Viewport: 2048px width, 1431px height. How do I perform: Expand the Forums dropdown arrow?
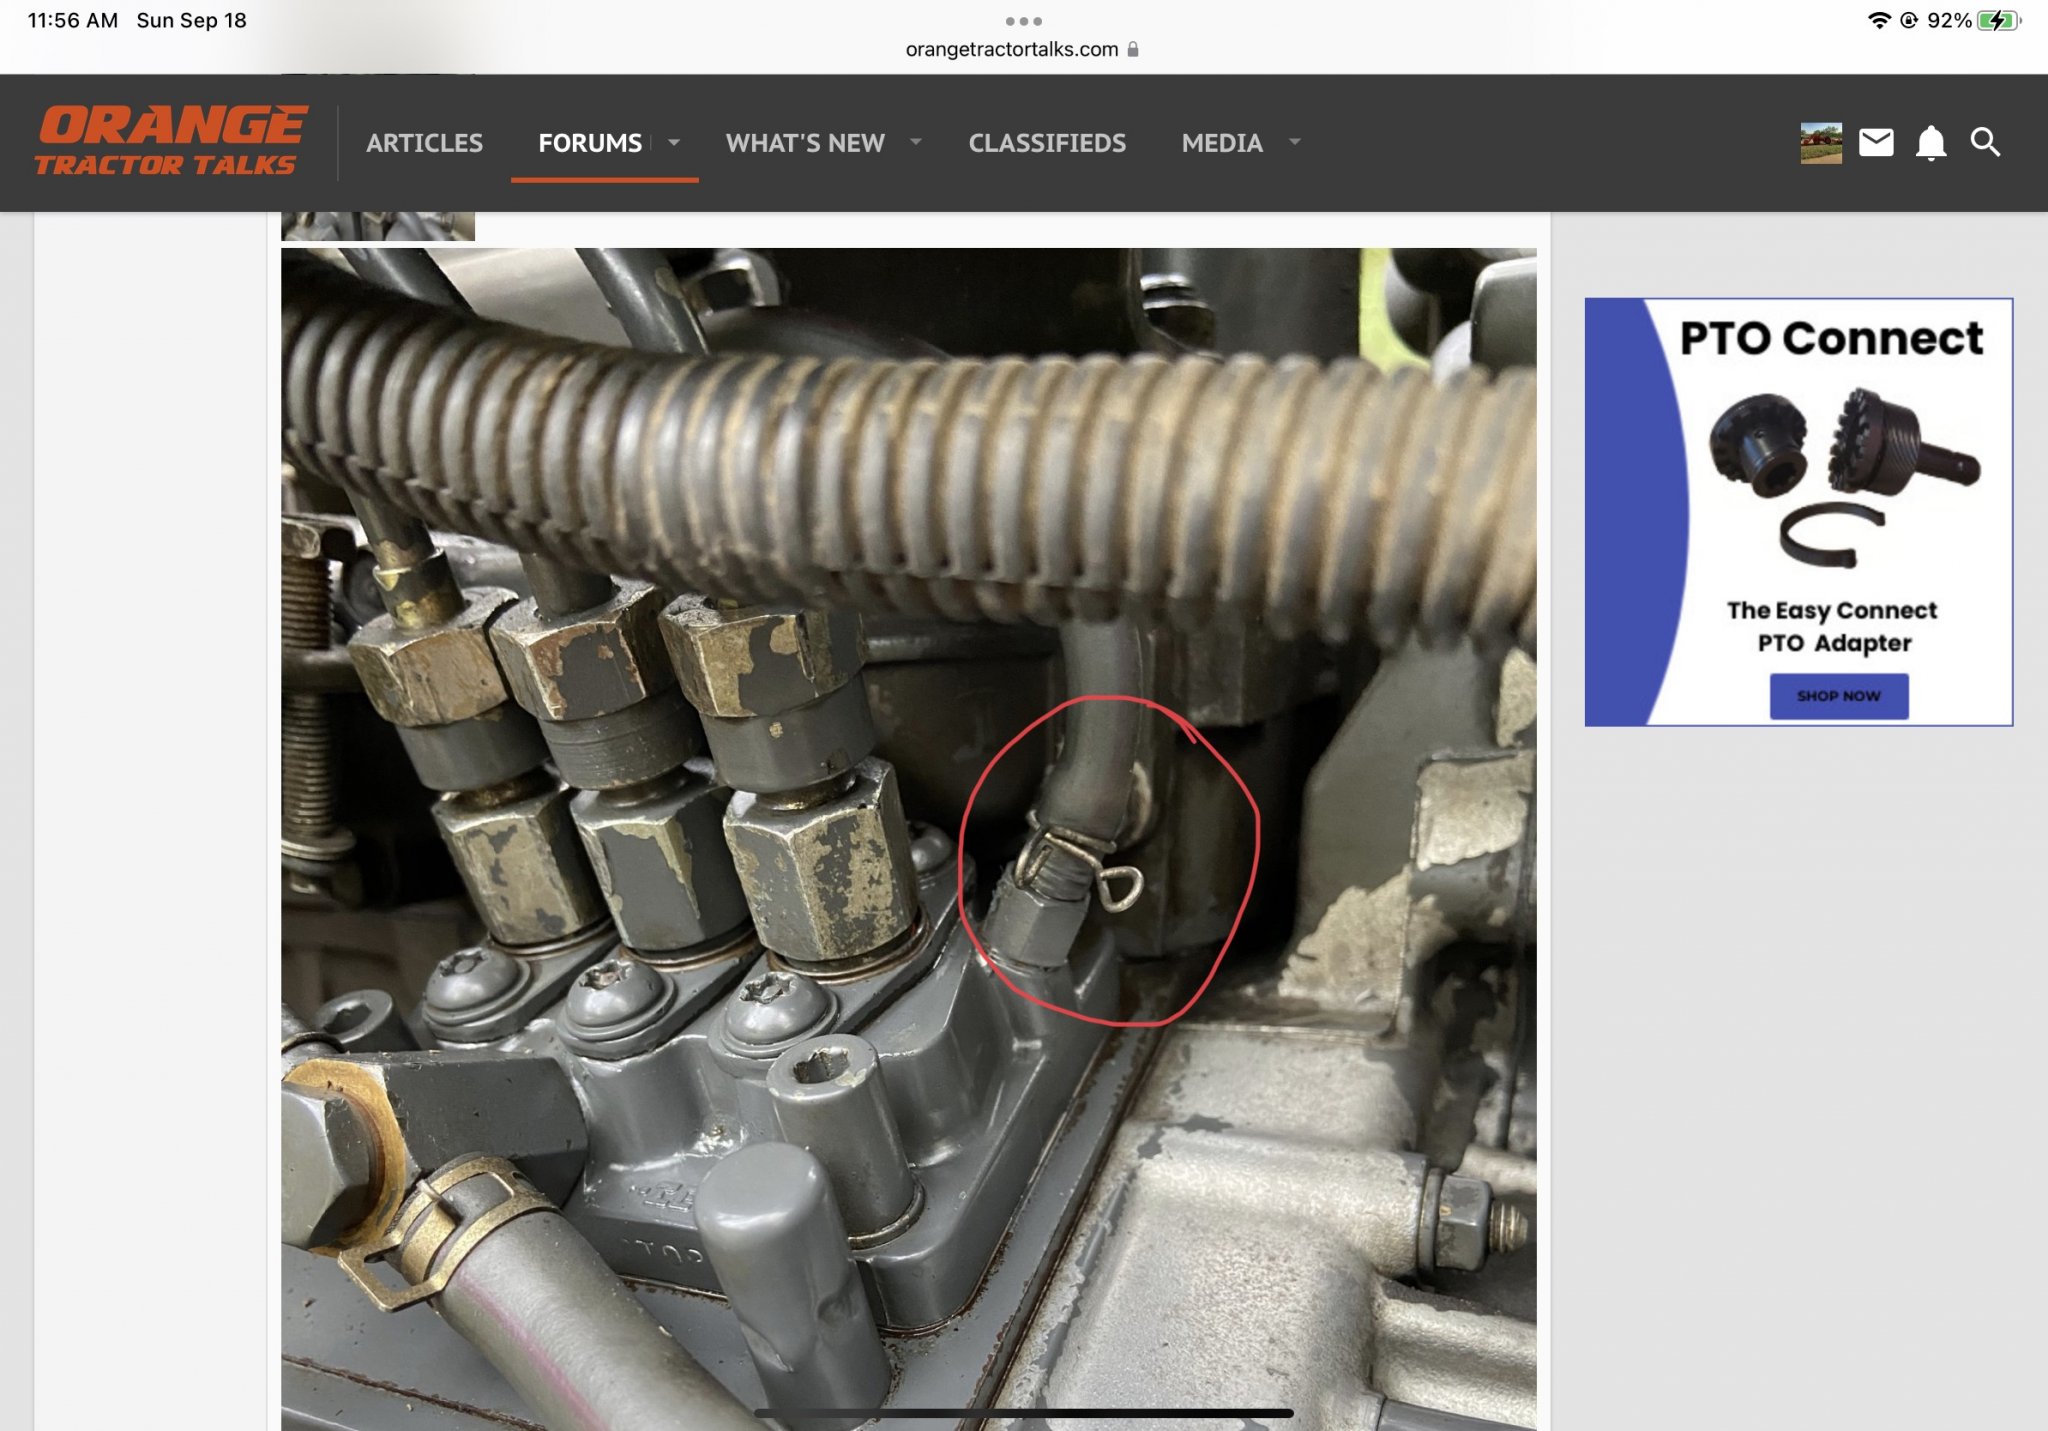click(x=675, y=143)
